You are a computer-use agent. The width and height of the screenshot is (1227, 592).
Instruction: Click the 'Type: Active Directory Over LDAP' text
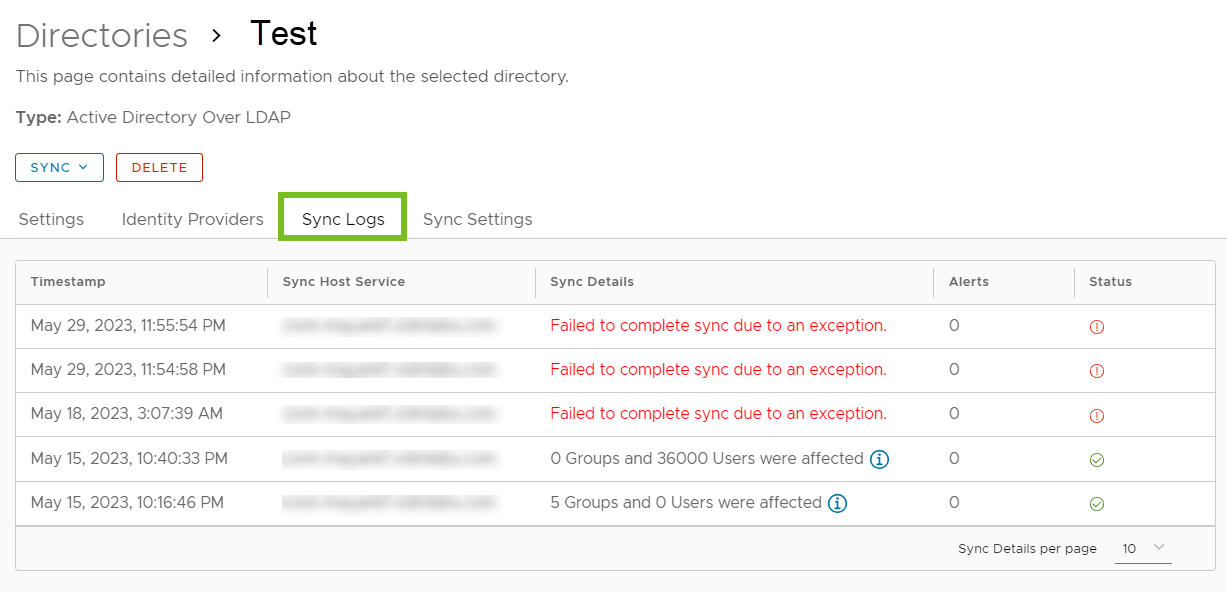click(153, 117)
